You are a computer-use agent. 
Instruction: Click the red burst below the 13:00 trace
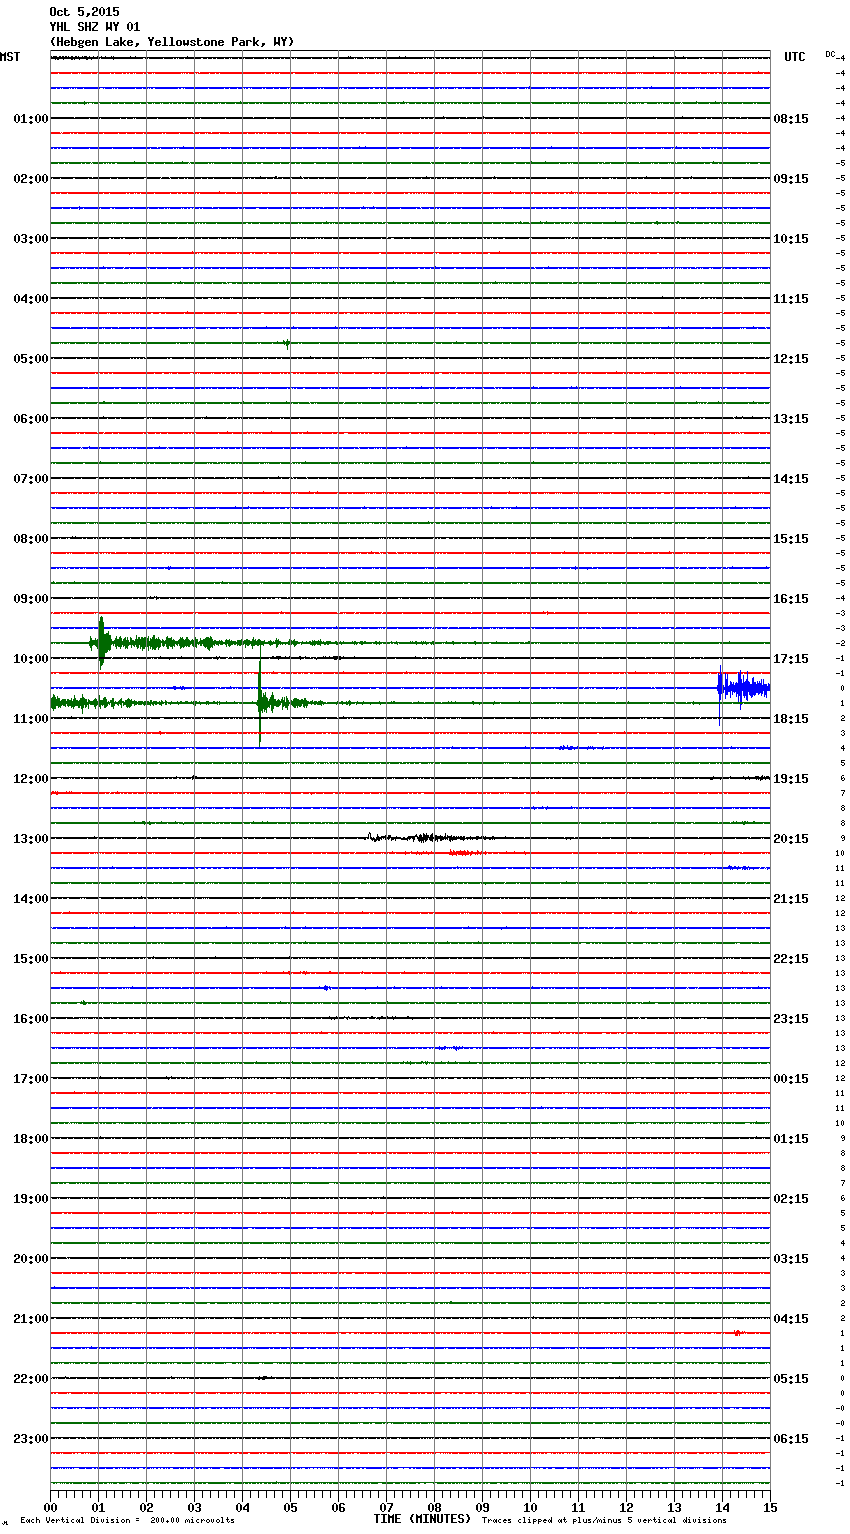tap(464, 853)
